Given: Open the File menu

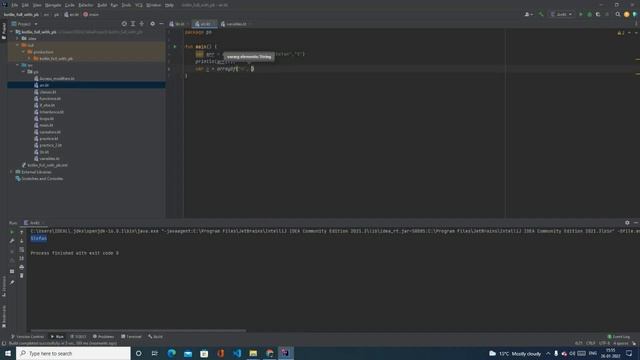Looking at the screenshot, I should [x=15, y=5].
